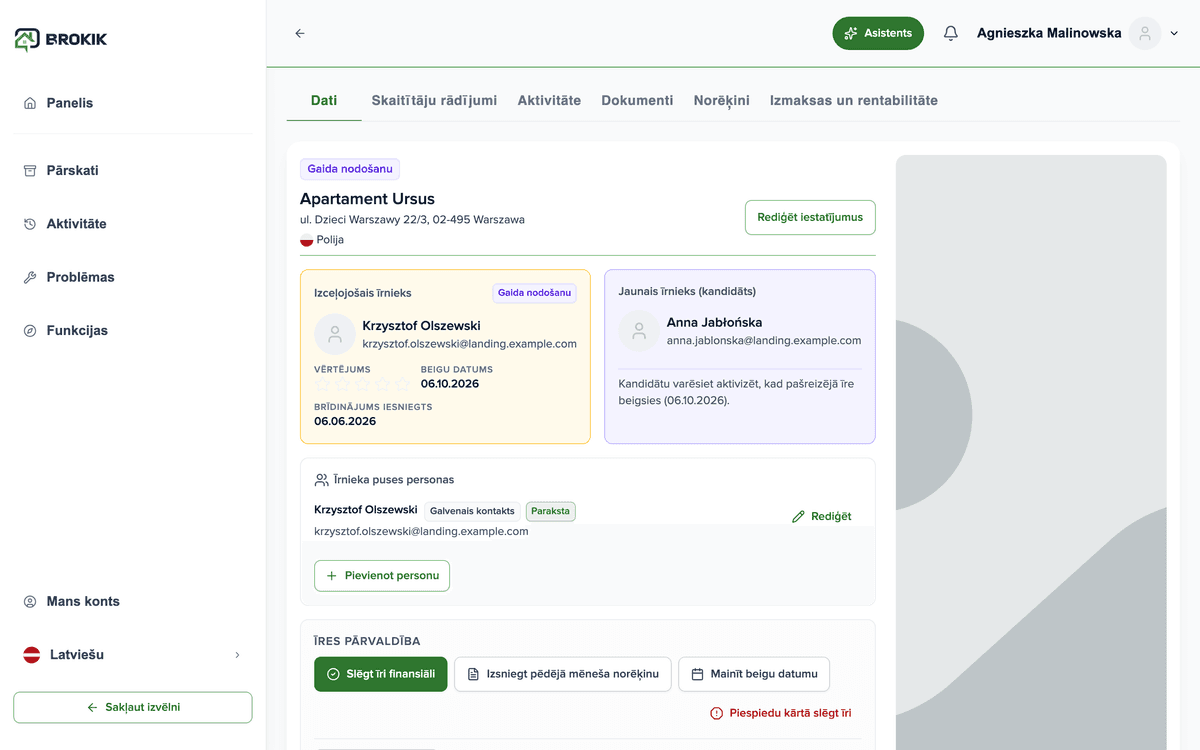Open the Dokumenti tab
This screenshot has height=750, width=1200.
(x=637, y=100)
